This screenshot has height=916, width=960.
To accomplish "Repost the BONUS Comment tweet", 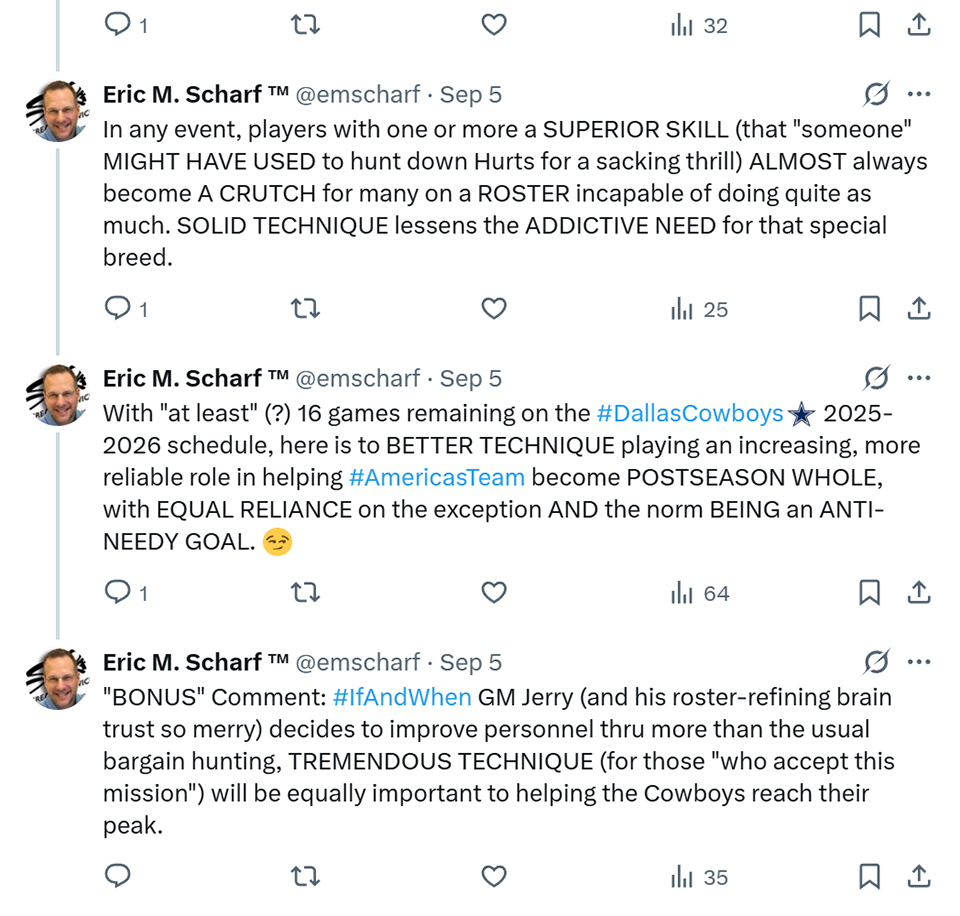I will click(304, 877).
